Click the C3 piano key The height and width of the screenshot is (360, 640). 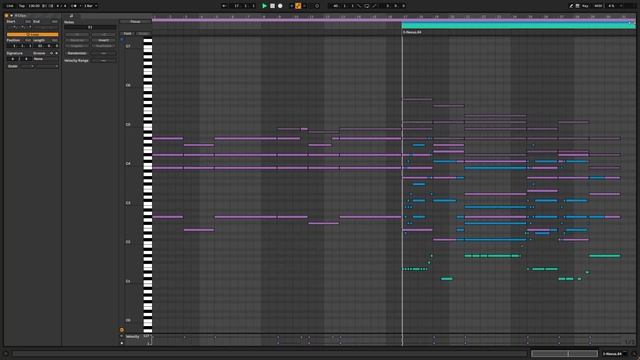click(x=147, y=204)
